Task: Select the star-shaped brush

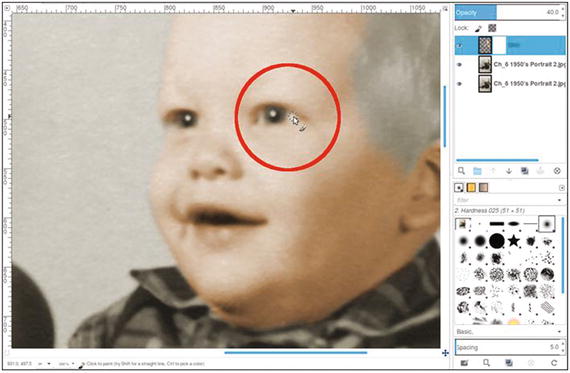Action: tap(513, 241)
